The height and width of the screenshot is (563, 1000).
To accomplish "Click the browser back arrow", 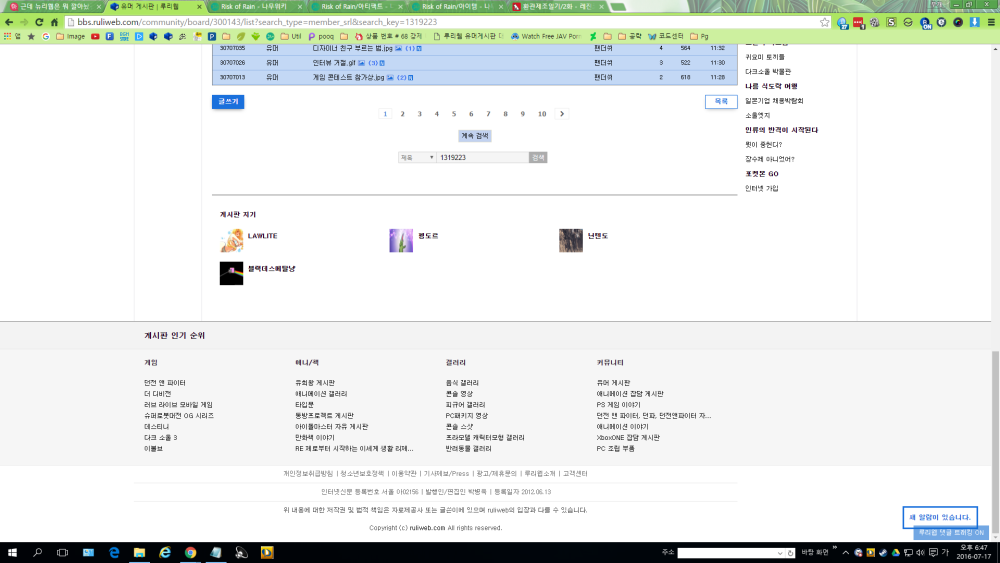I will click(10, 21).
